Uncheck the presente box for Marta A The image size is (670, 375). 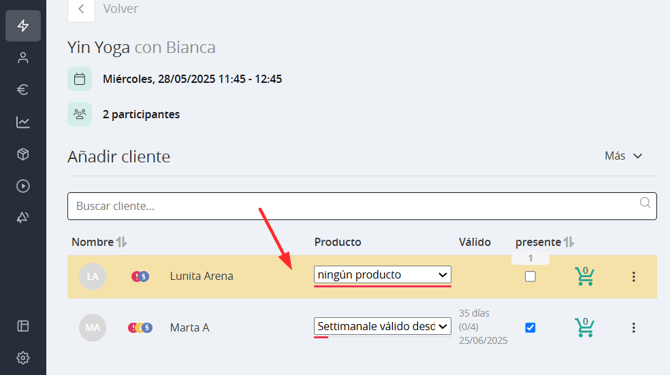point(530,328)
